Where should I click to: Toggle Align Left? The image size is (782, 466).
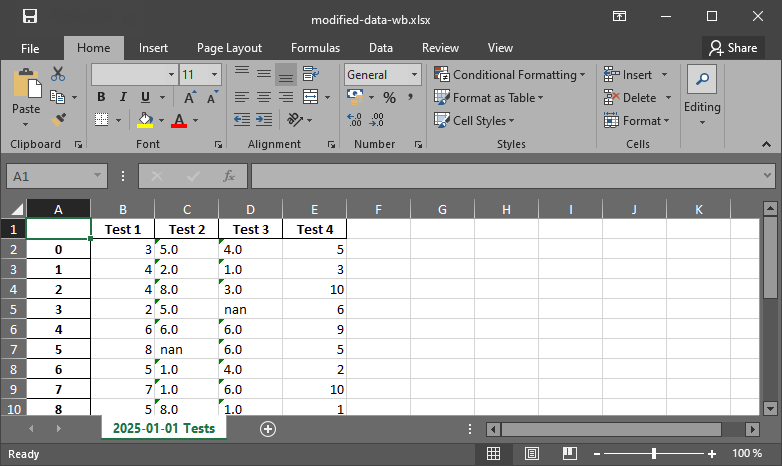click(x=242, y=97)
